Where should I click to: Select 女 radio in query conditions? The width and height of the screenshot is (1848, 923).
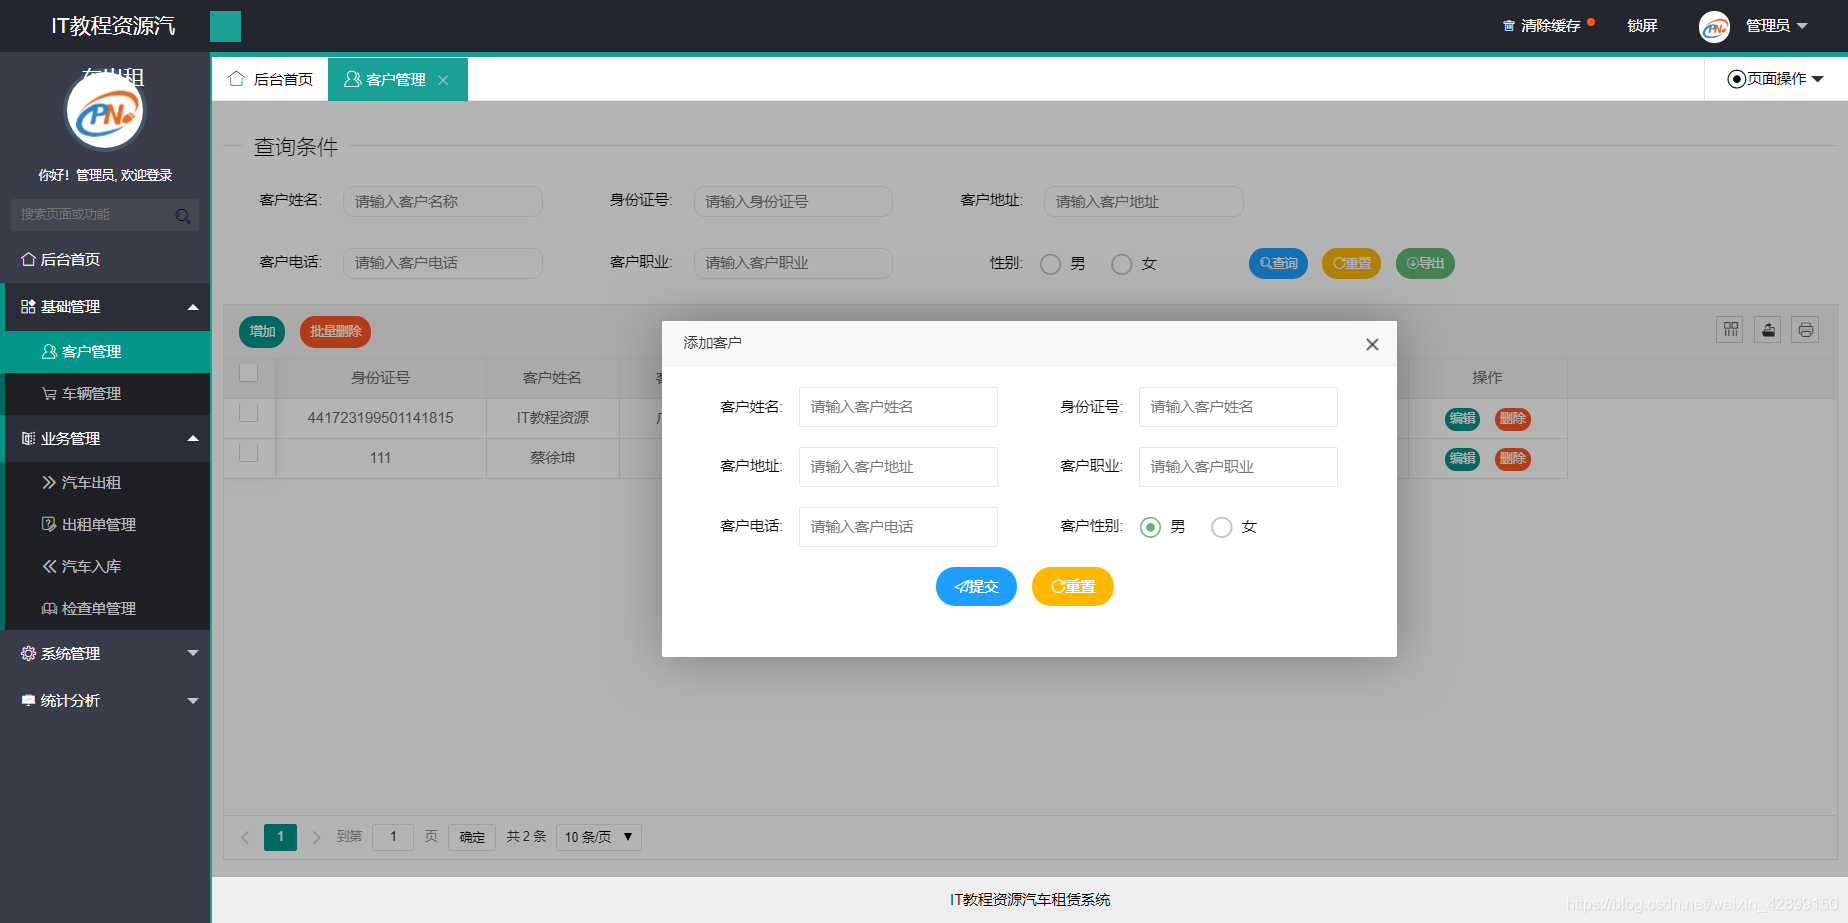(x=1122, y=264)
